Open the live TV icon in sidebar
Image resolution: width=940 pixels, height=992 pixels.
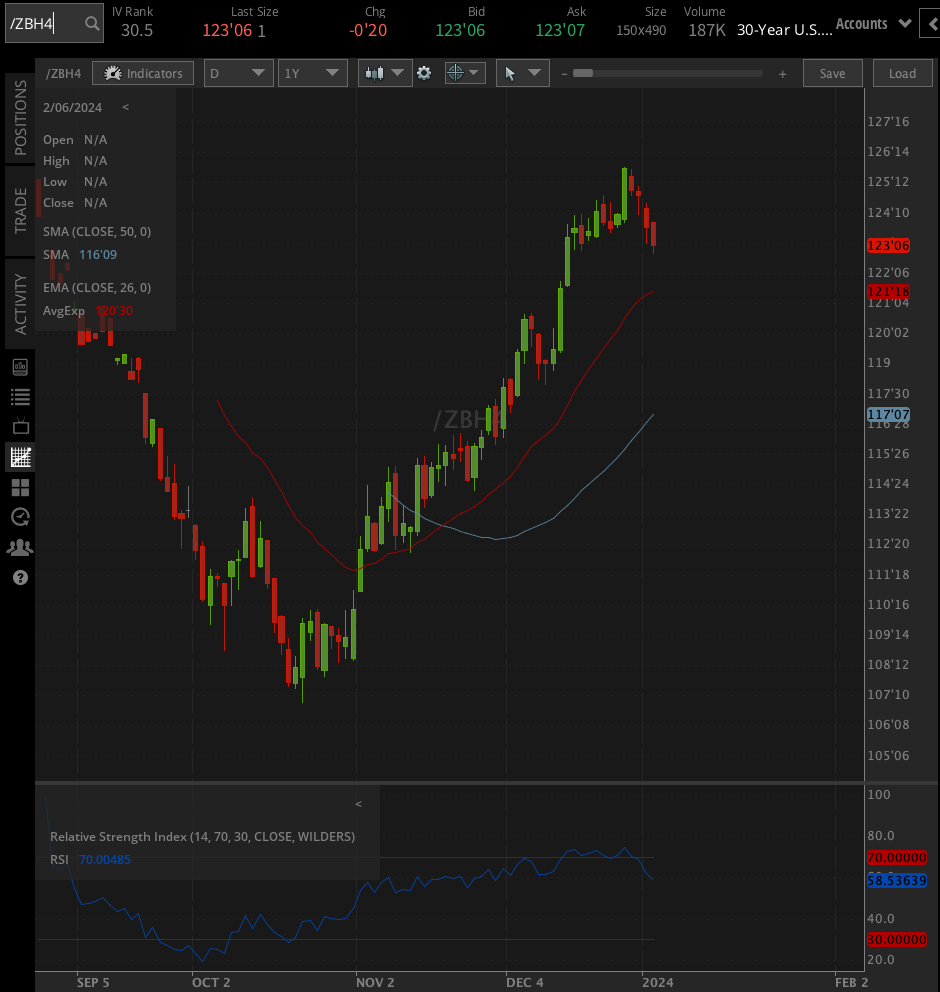pyautogui.click(x=20, y=427)
